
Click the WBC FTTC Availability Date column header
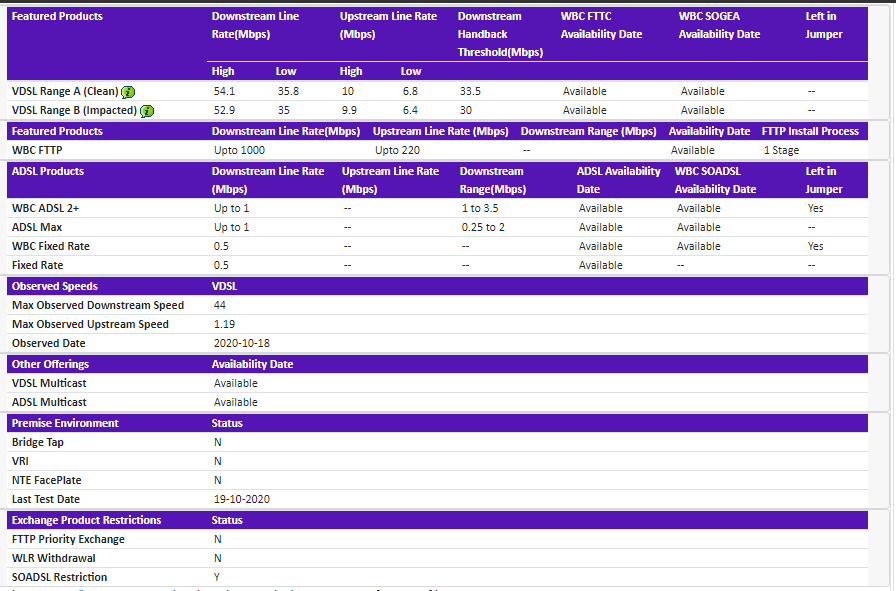(x=600, y=25)
